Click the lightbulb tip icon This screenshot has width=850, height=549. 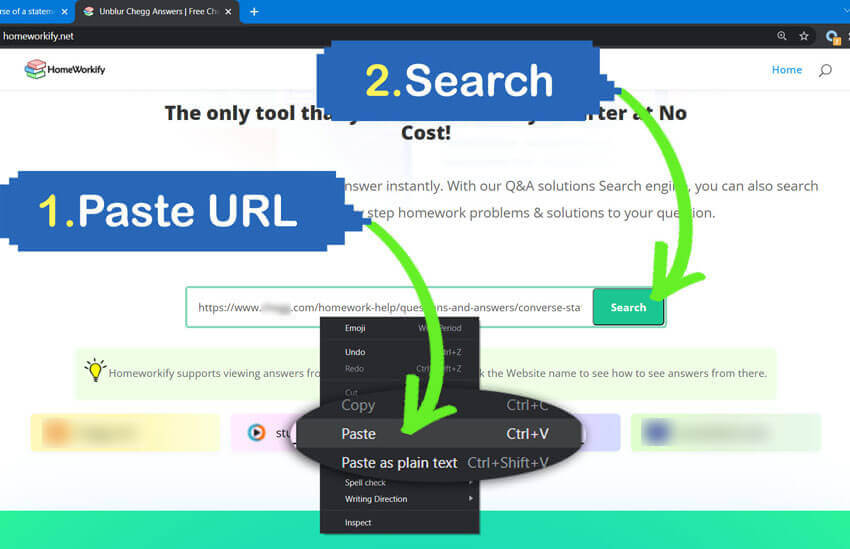pyautogui.click(x=95, y=370)
